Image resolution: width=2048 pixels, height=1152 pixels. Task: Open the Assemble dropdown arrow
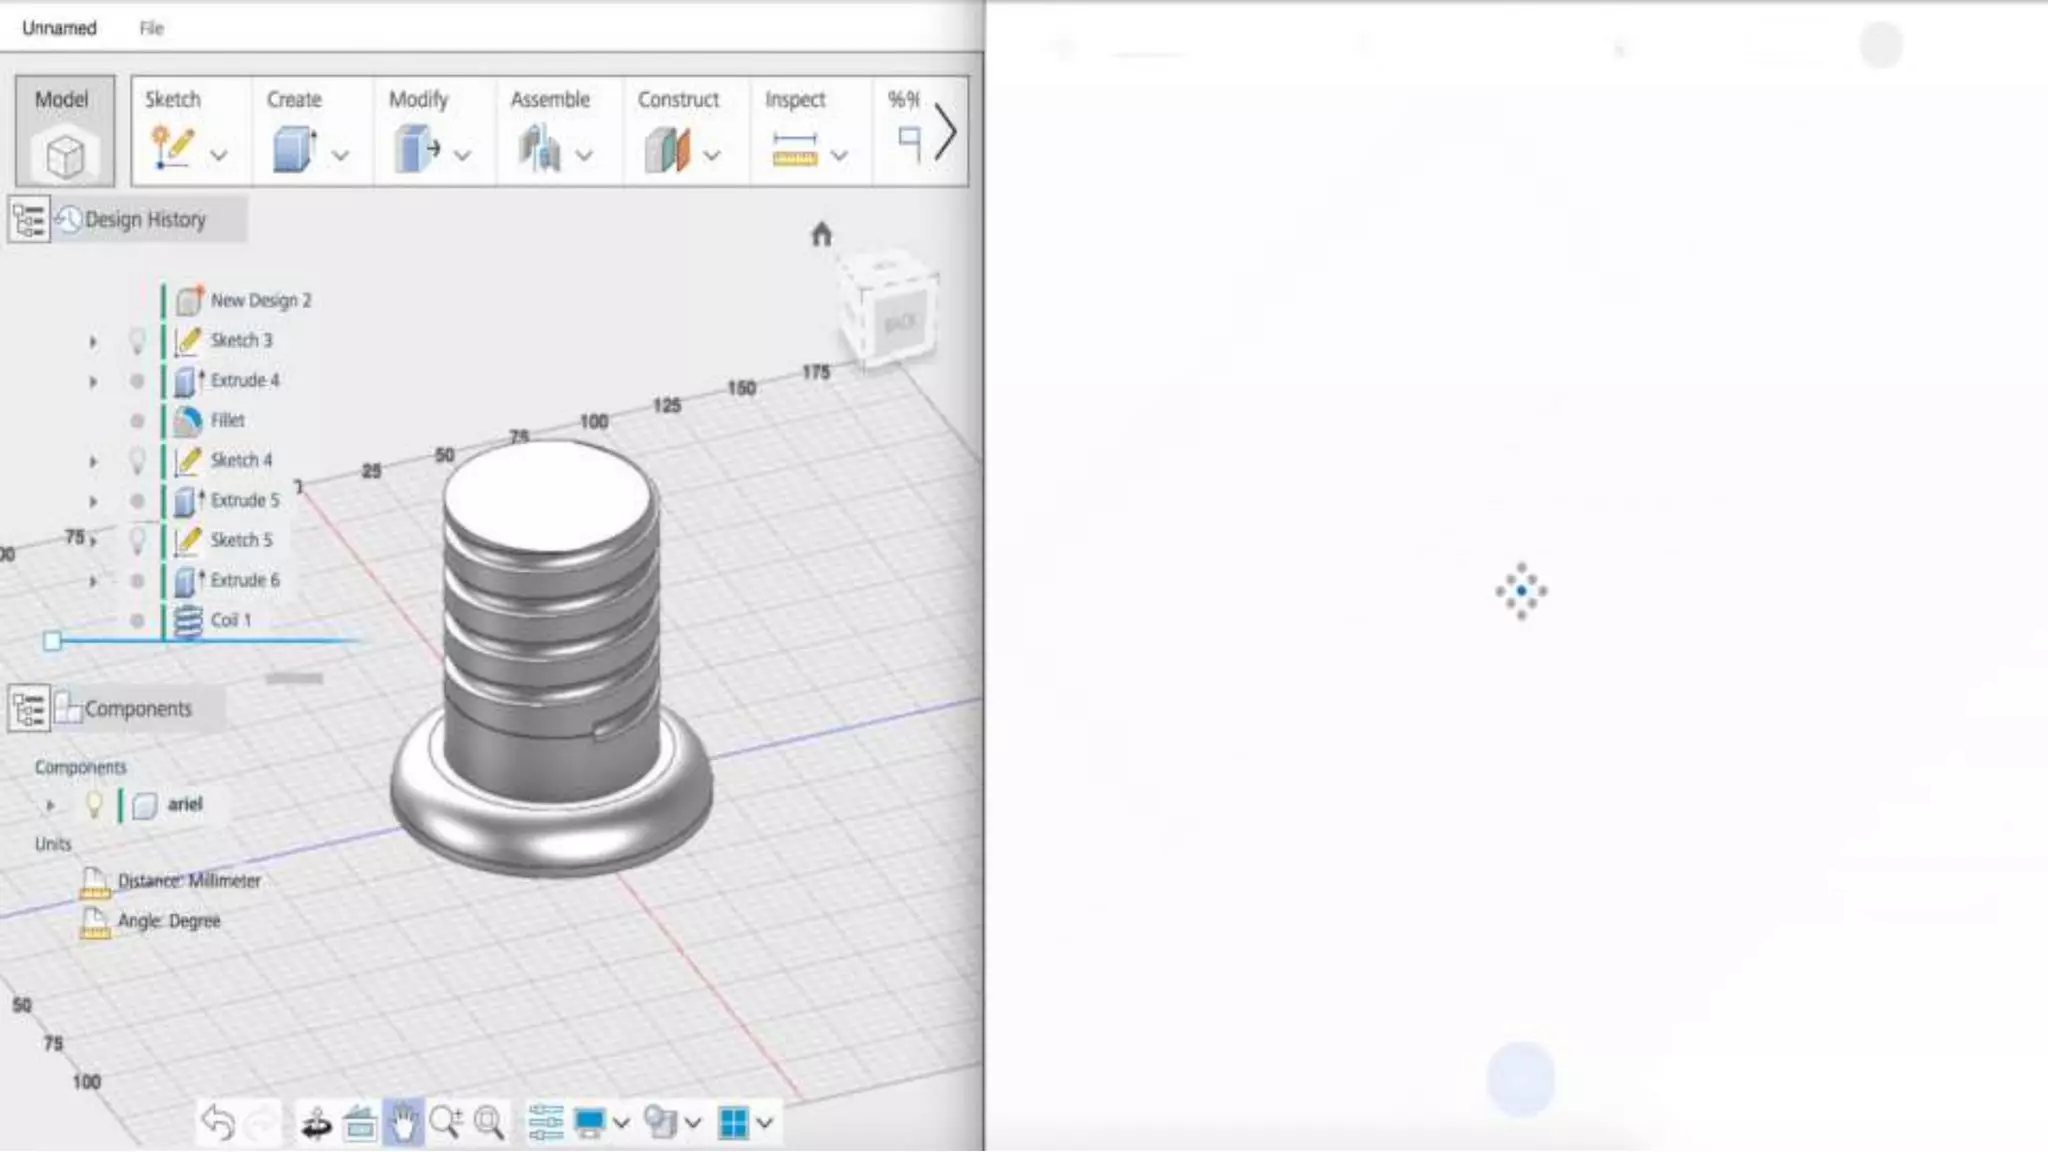pos(584,156)
